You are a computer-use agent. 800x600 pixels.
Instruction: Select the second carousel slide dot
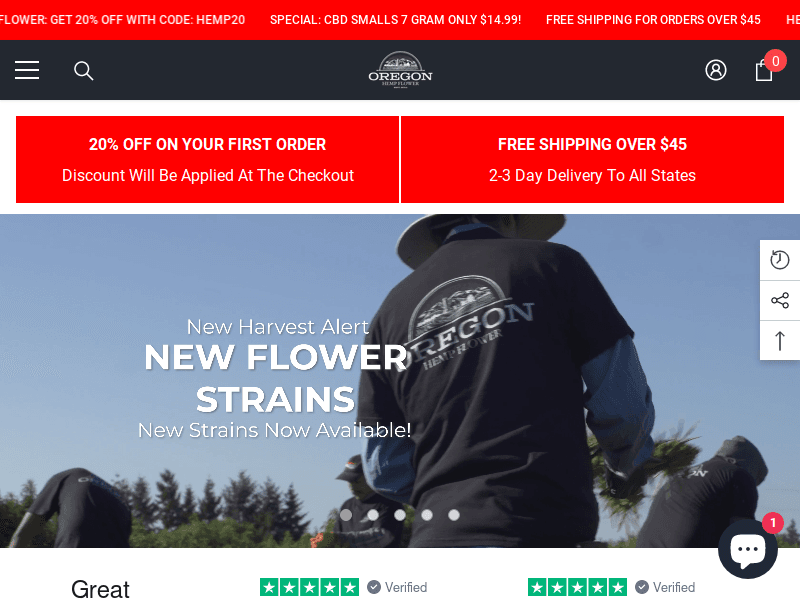(373, 515)
